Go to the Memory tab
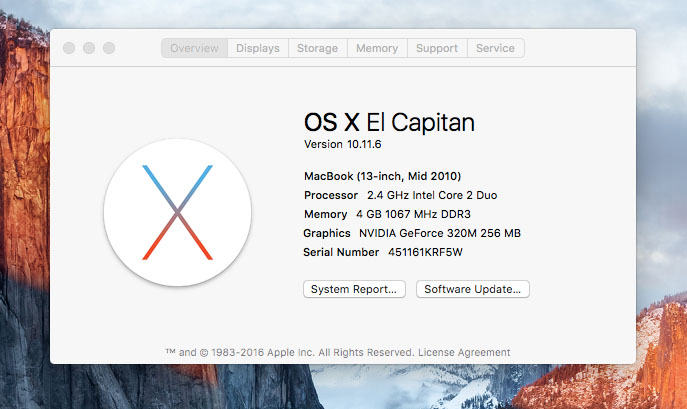 coord(377,48)
